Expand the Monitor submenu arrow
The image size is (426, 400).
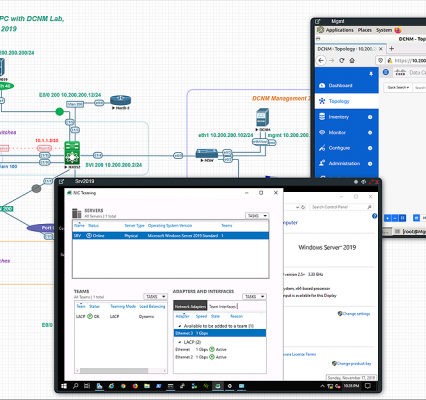point(370,133)
